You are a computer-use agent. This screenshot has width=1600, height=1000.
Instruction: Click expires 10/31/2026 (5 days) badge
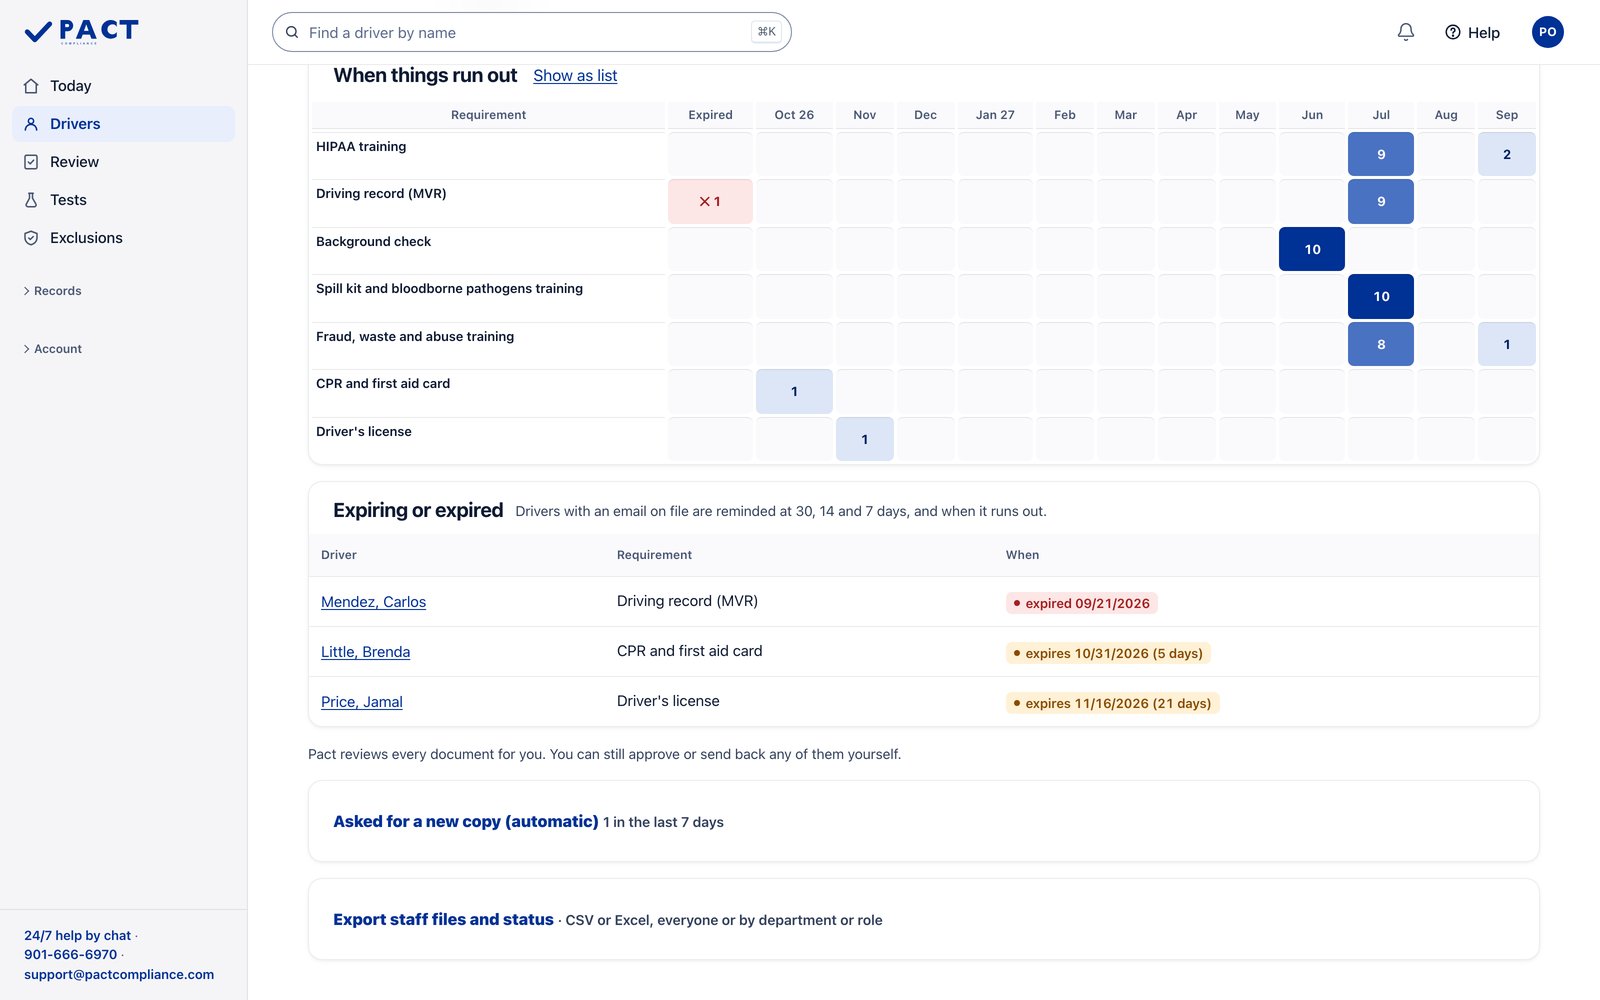pyautogui.click(x=1108, y=653)
